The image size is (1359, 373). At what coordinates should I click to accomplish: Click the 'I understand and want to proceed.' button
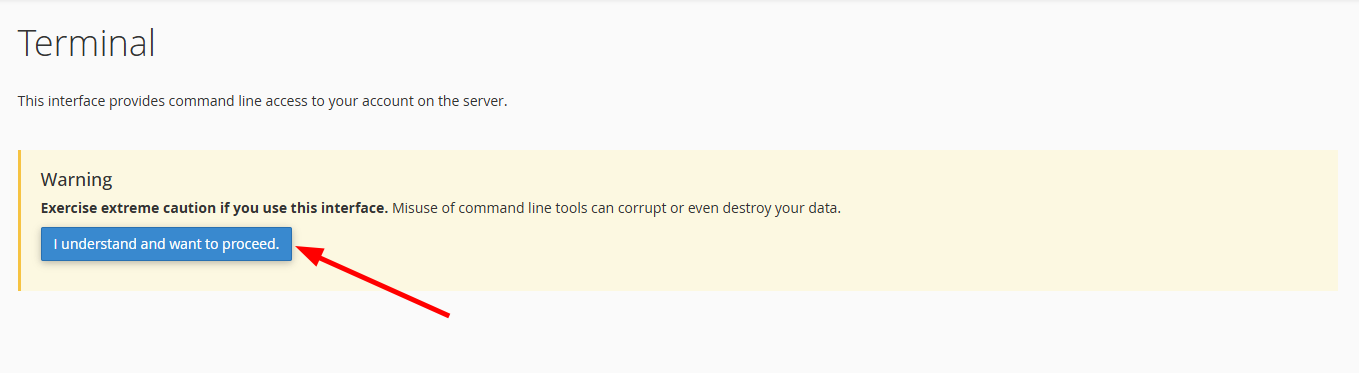click(166, 244)
